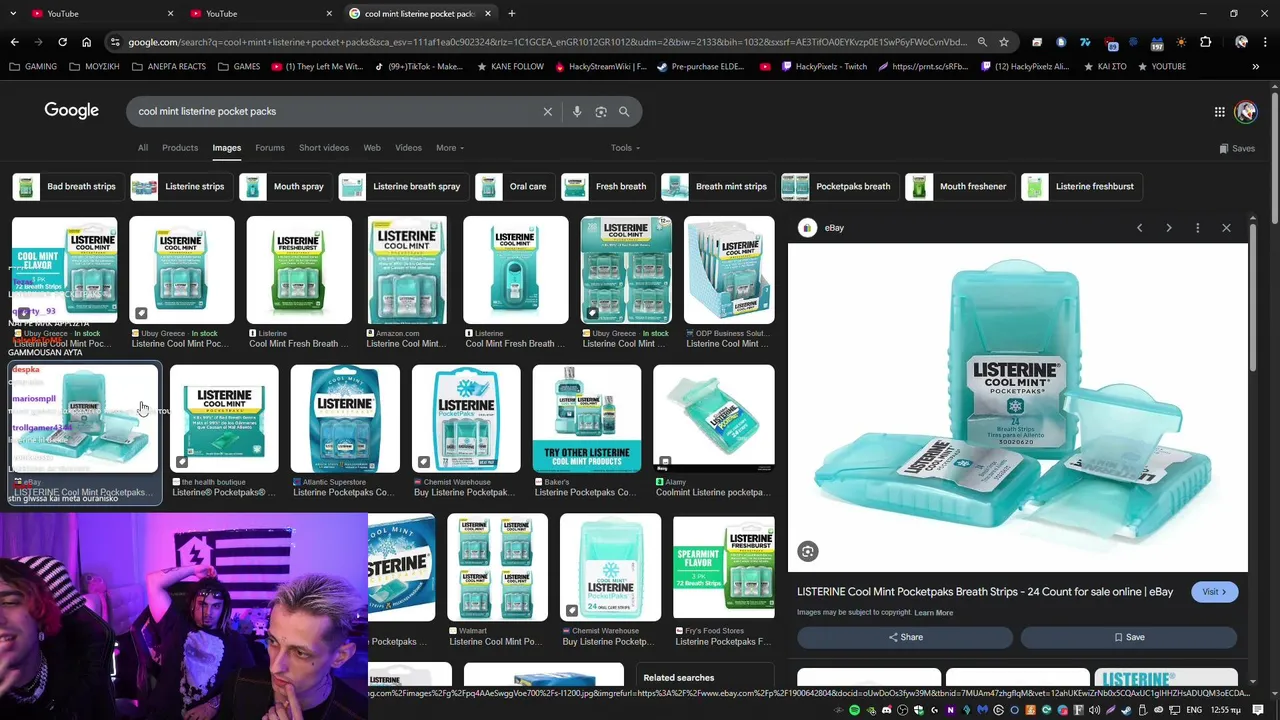Viewport: 1280px width, 720px height.
Task: Select the Pocketpaks breath chip
Action: pyautogui.click(x=840, y=186)
